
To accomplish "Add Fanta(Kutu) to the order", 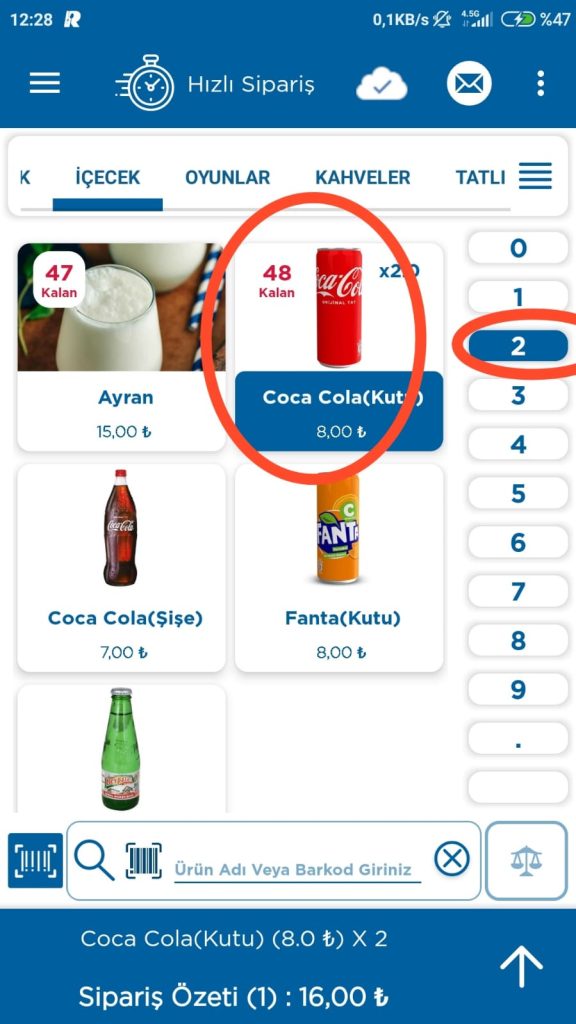I will (340, 568).
